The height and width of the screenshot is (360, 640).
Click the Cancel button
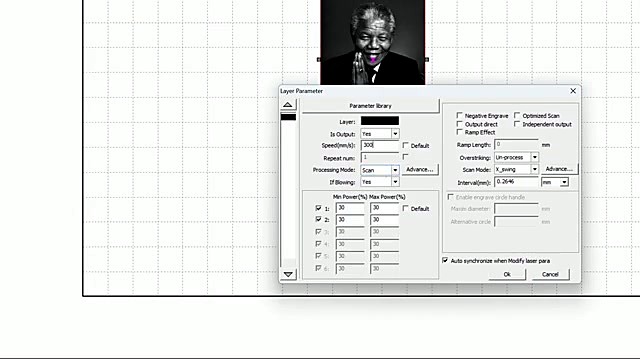[x=550, y=274]
